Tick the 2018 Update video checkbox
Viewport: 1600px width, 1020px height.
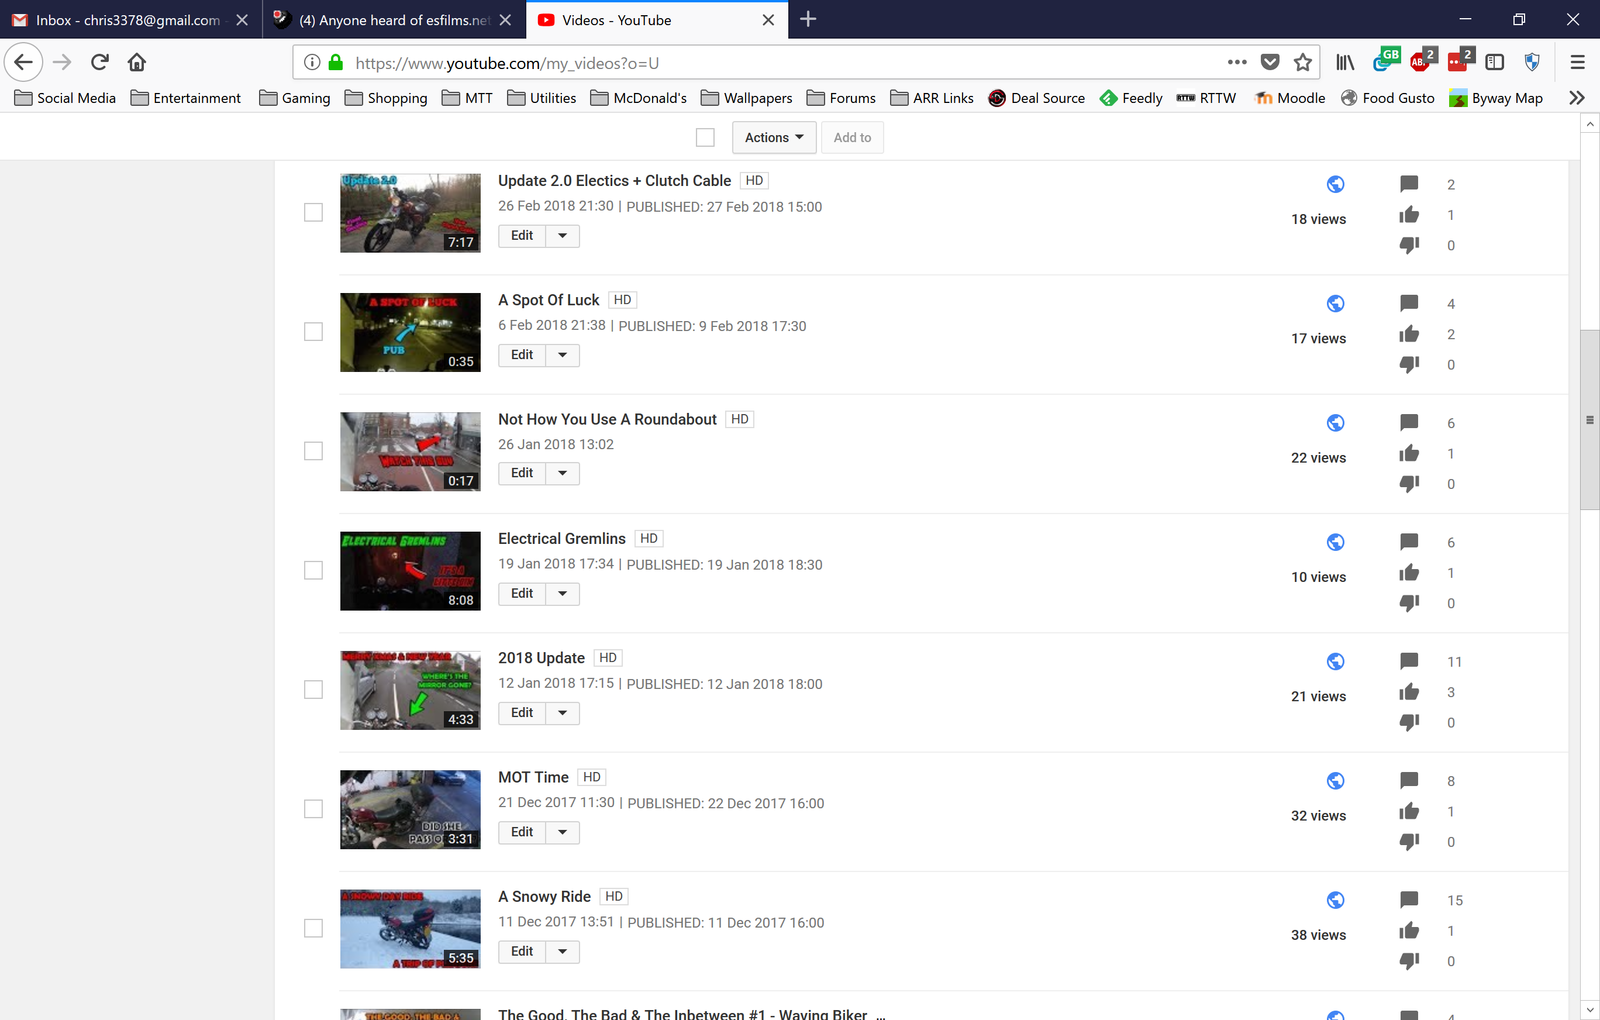click(313, 689)
